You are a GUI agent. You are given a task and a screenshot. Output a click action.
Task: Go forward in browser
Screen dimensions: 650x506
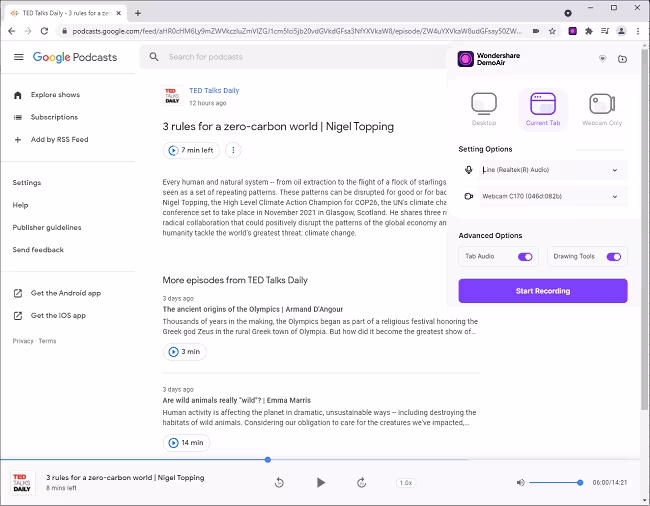pos(28,31)
